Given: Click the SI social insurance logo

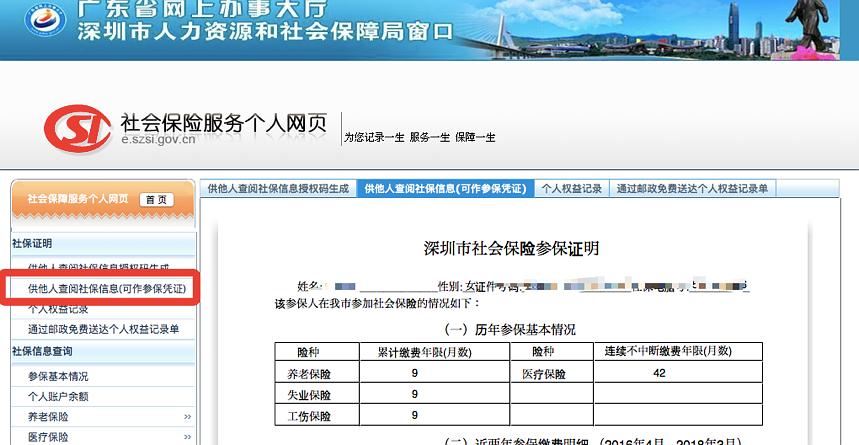Looking at the screenshot, I should [78, 129].
